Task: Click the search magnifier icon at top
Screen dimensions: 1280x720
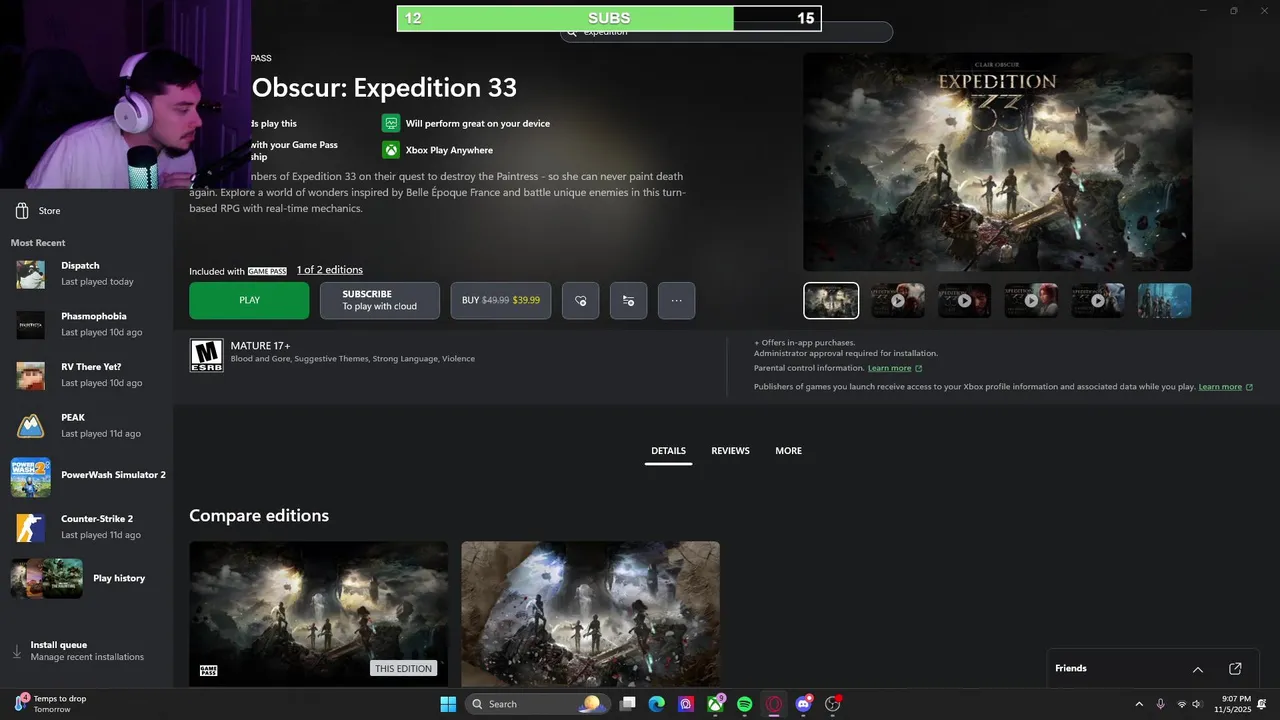Action: click(x=572, y=32)
